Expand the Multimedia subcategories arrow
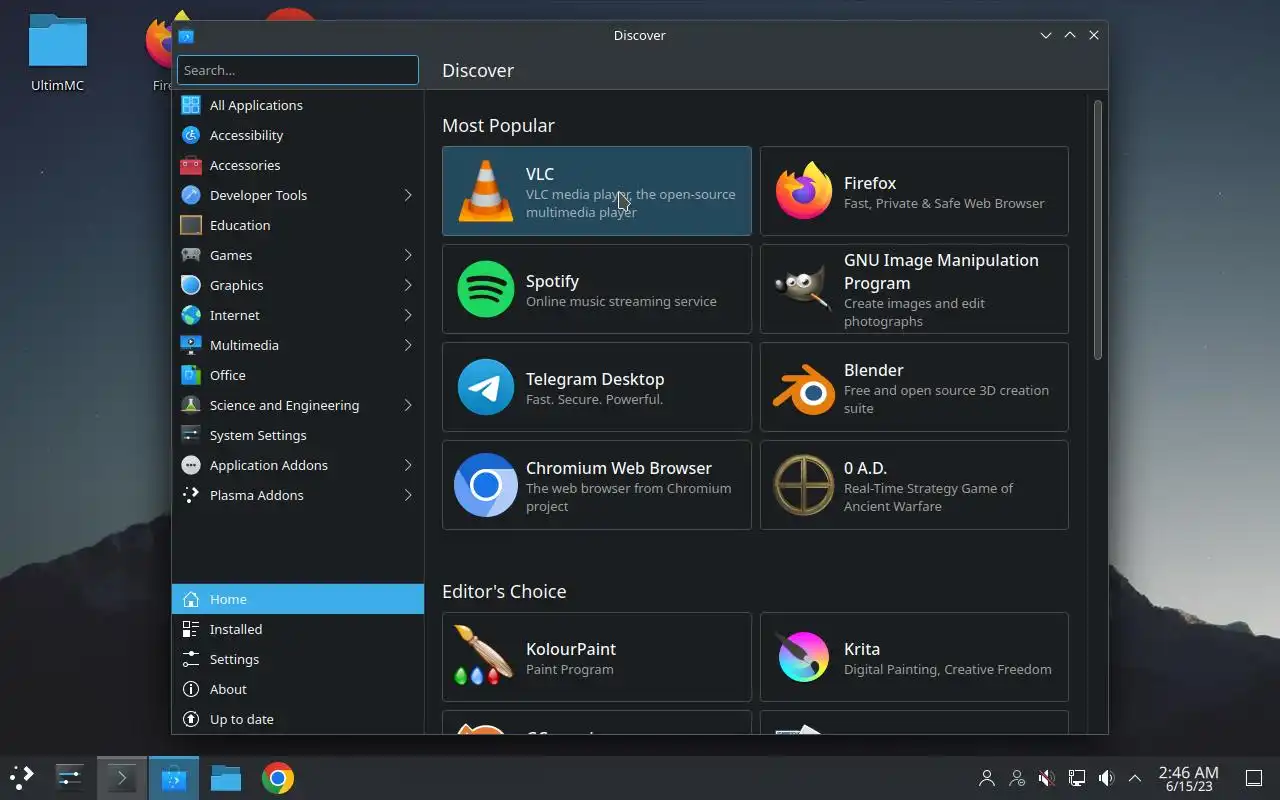The image size is (1280, 800). tap(408, 345)
